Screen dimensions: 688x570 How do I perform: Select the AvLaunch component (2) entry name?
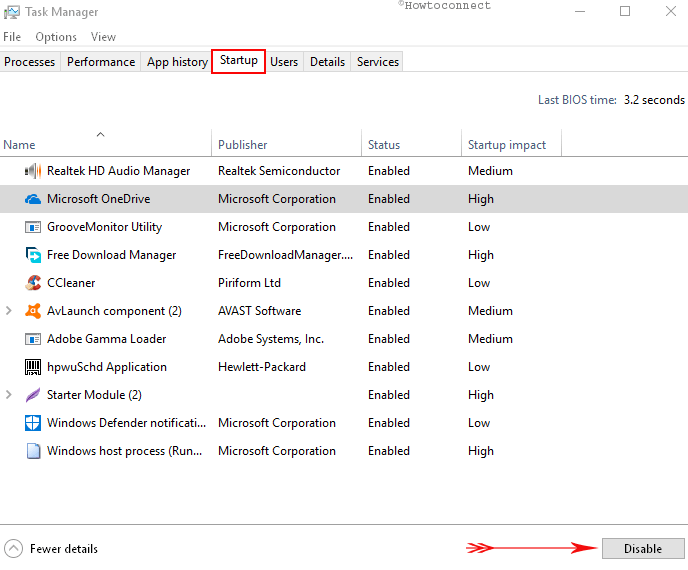[x=114, y=311]
